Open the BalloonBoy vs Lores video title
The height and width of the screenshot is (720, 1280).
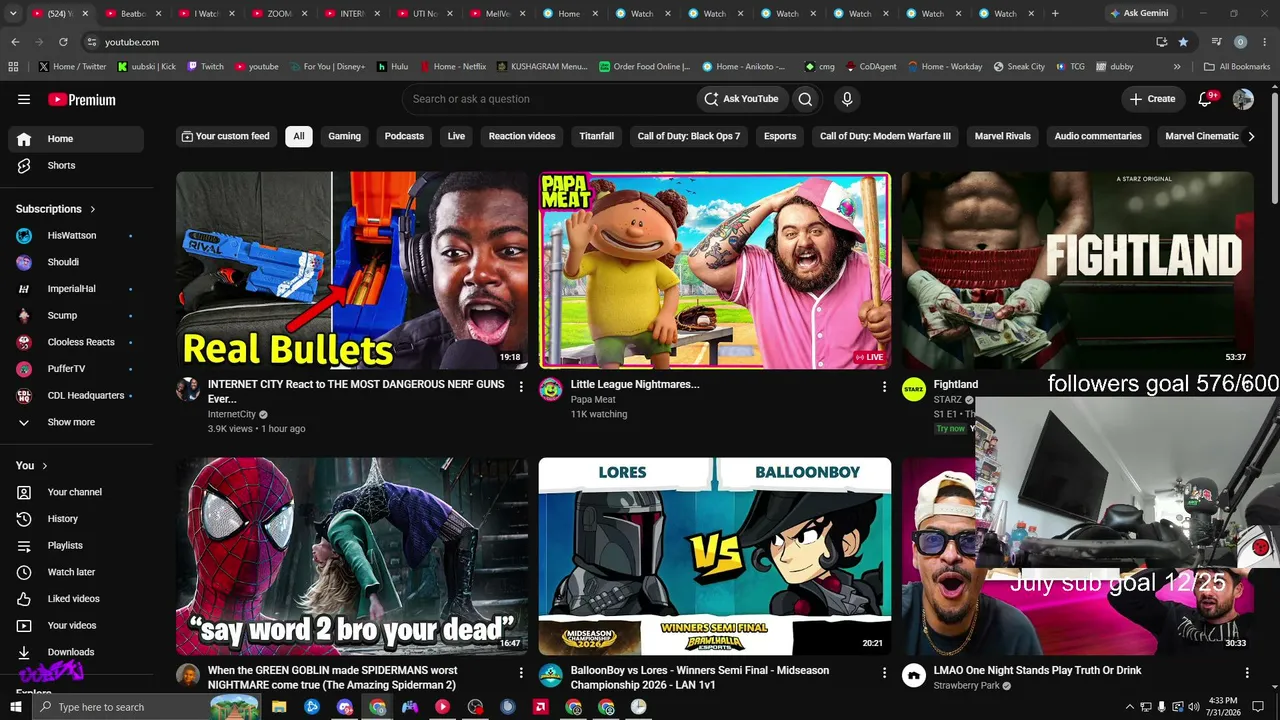(x=700, y=678)
